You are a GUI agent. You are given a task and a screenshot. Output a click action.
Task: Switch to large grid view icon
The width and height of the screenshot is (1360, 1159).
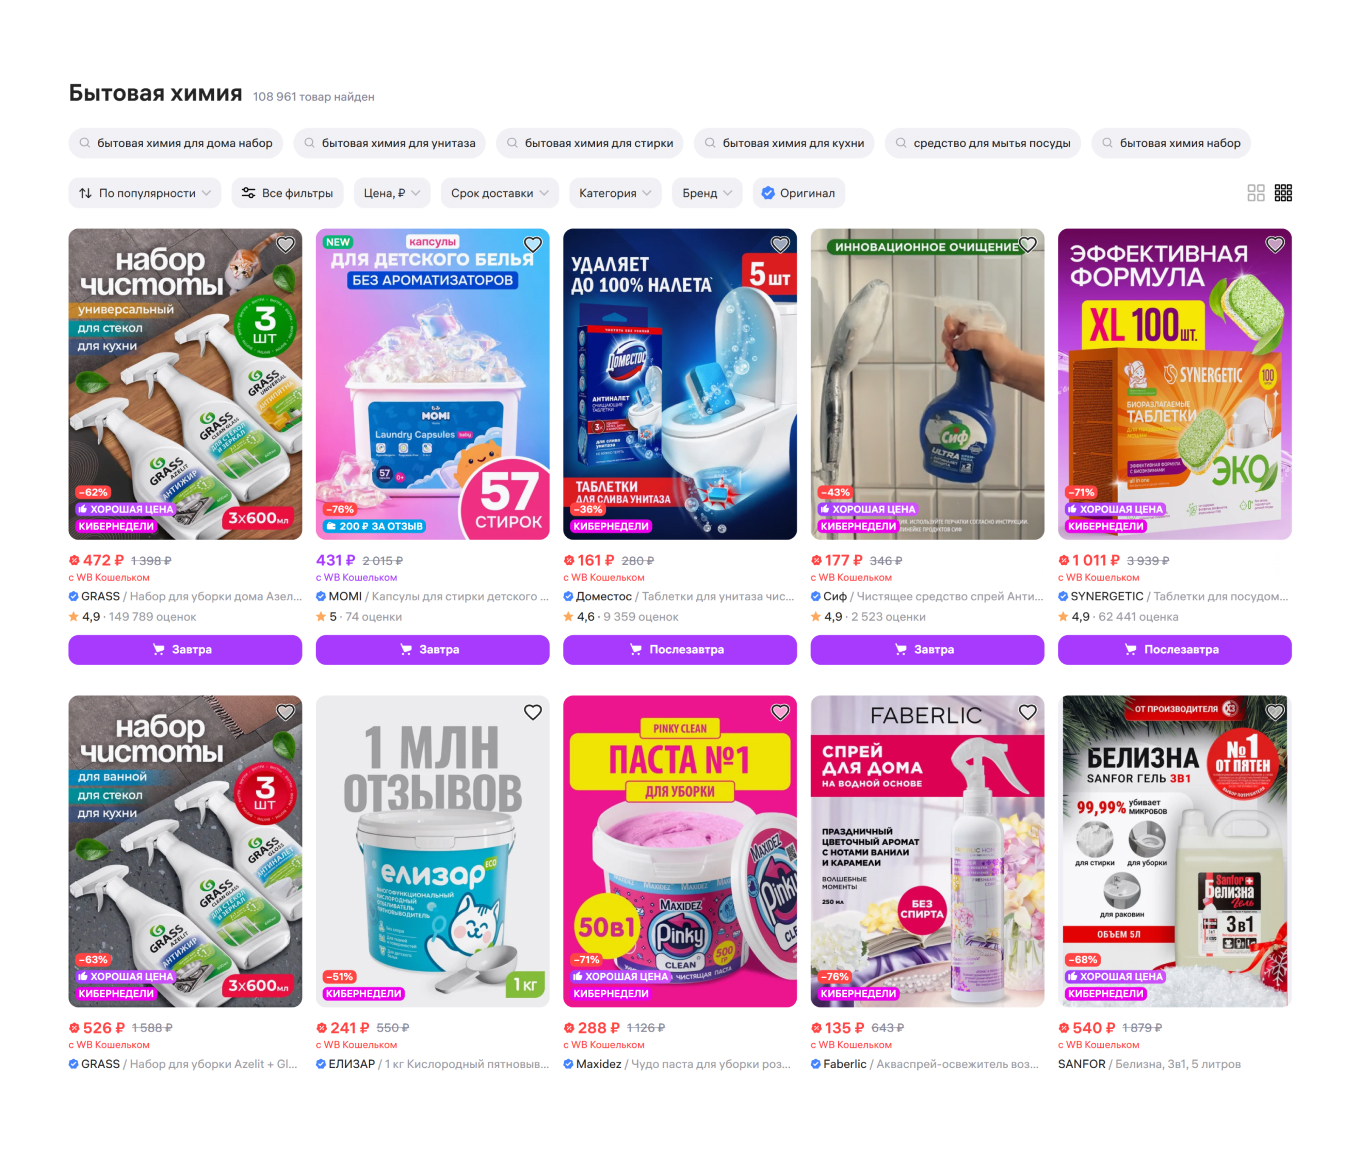(x=1256, y=193)
